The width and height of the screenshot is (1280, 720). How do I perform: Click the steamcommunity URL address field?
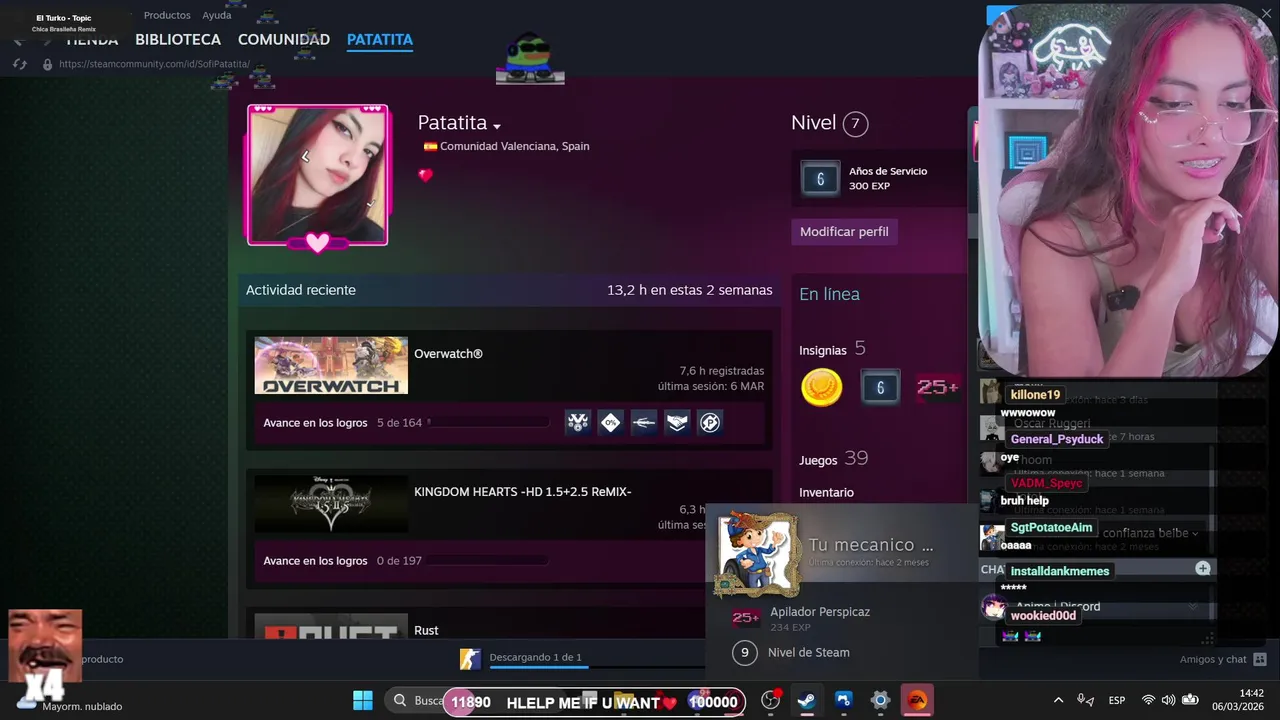[x=154, y=64]
